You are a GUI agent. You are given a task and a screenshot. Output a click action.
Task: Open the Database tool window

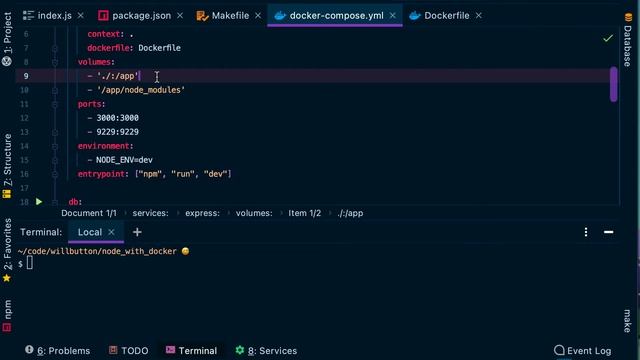pyautogui.click(x=628, y=40)
